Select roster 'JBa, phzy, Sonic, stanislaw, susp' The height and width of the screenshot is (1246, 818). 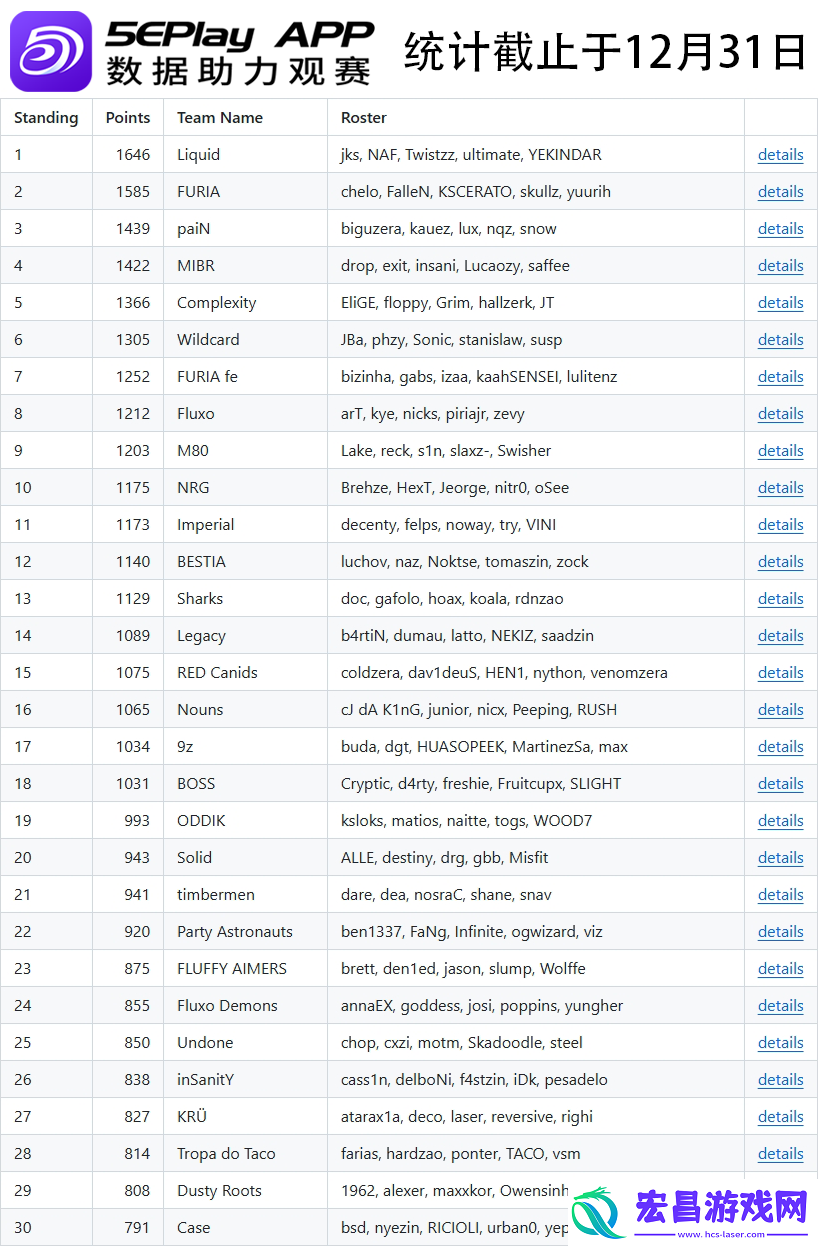[451, 340]
